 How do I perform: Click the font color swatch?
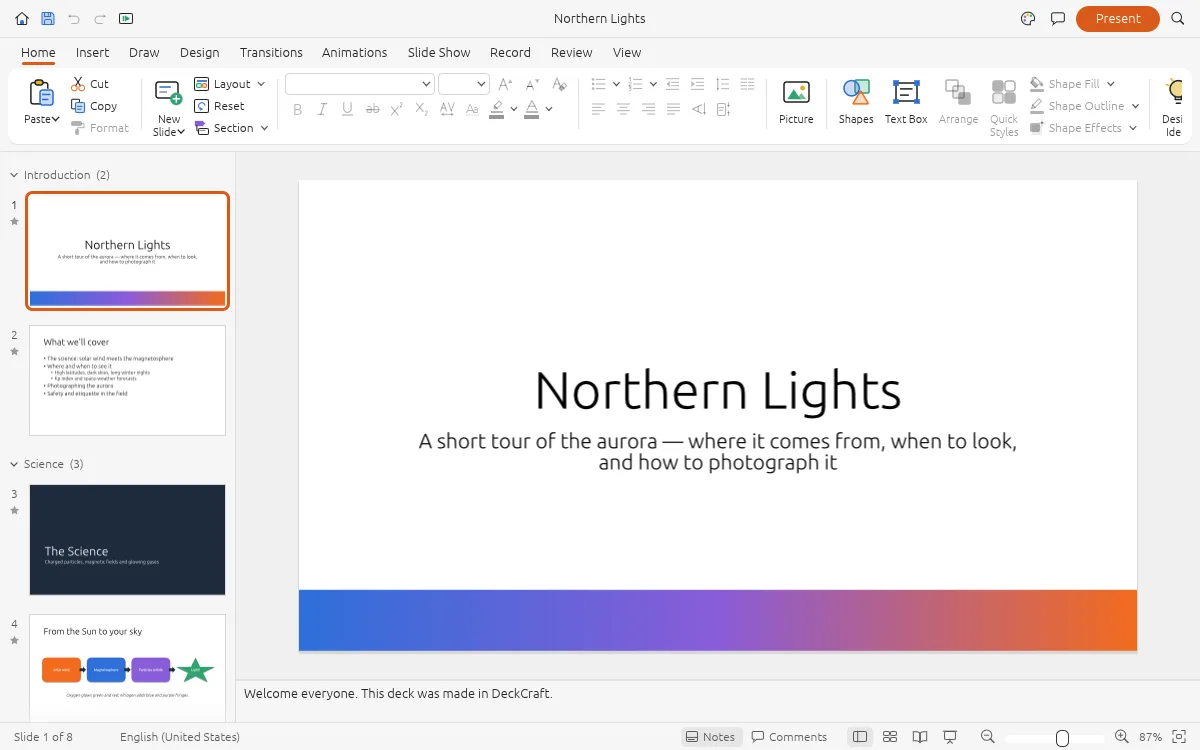point(532,109)
